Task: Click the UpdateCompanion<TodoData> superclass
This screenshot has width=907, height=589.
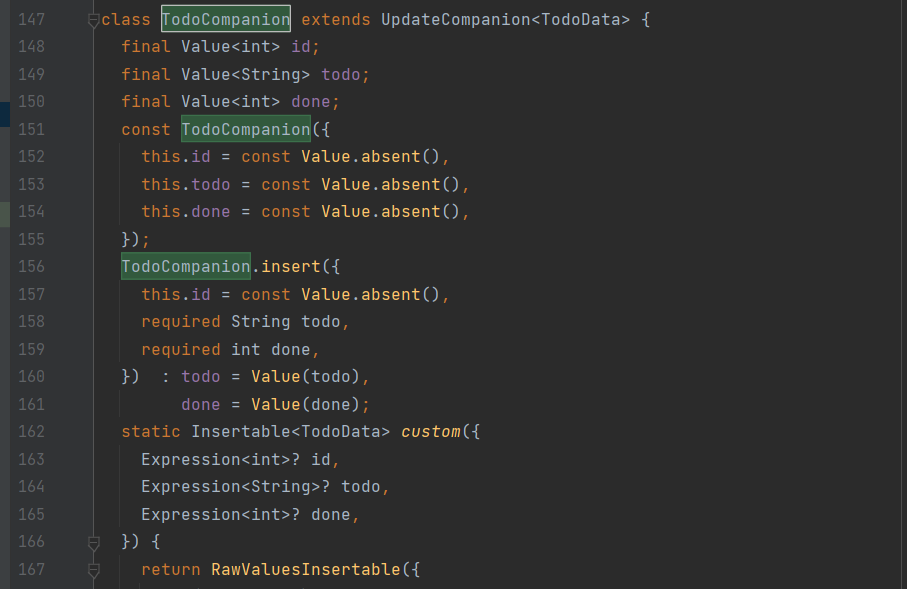Action: (x=505, y=19)
